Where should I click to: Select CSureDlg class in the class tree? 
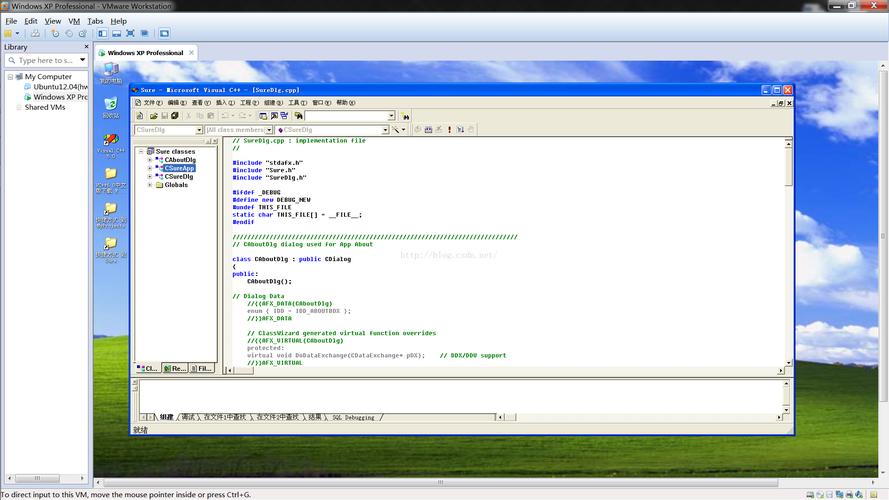pyautogui.click(x=179, y=176)
